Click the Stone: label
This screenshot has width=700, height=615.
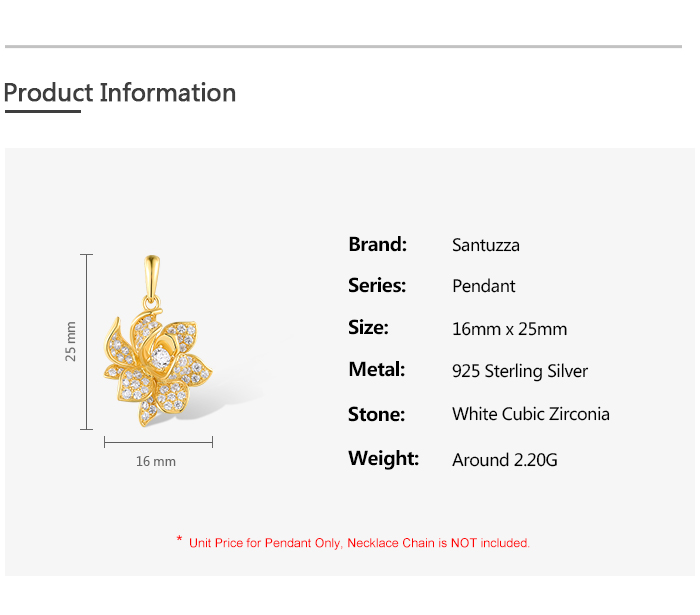pyautogui.click(x=376, y=415)
